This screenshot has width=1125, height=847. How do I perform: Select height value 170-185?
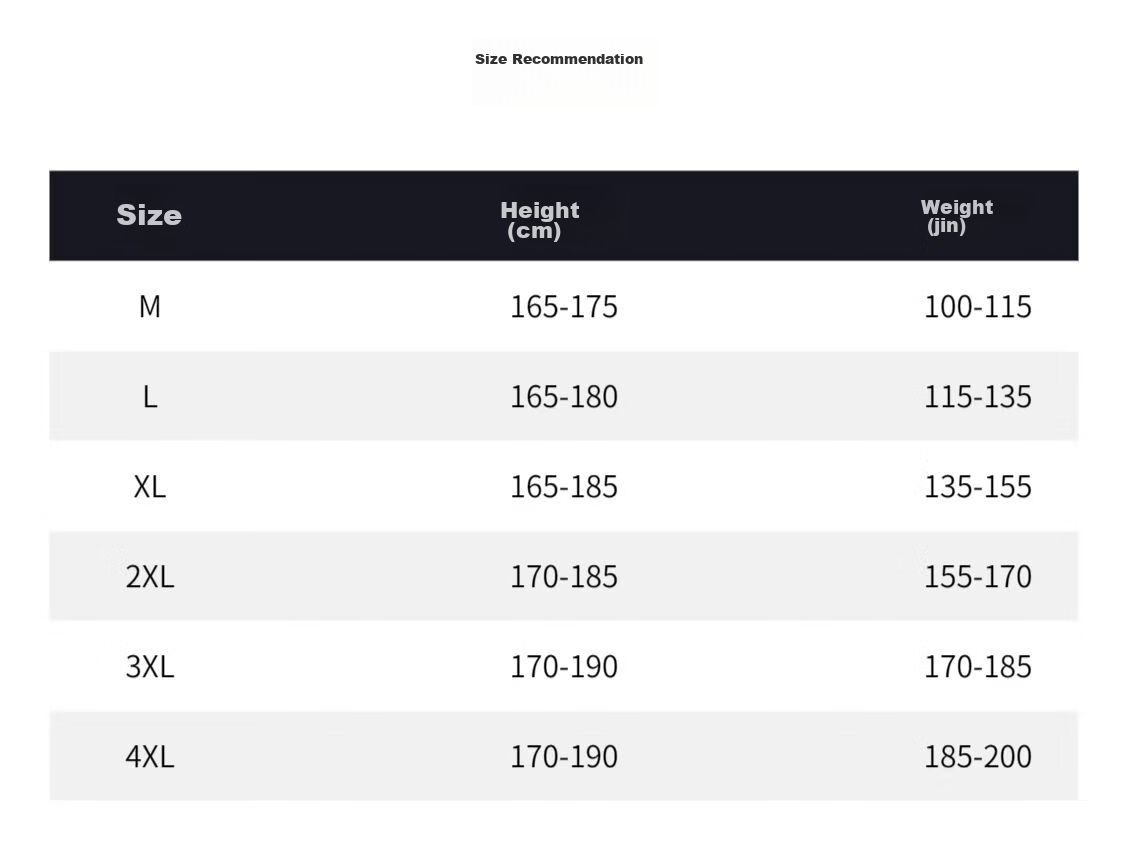[563, 576]
